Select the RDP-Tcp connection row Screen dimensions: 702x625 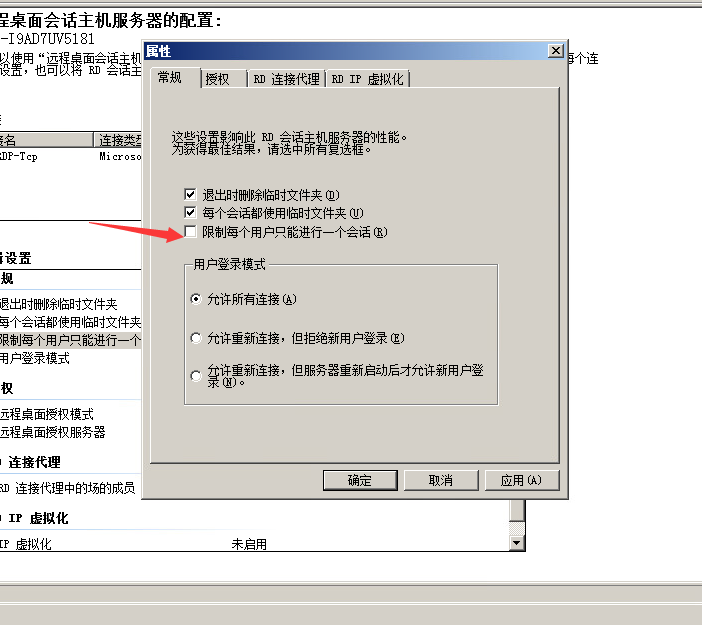pyautogui.click(x=70, y=157)
